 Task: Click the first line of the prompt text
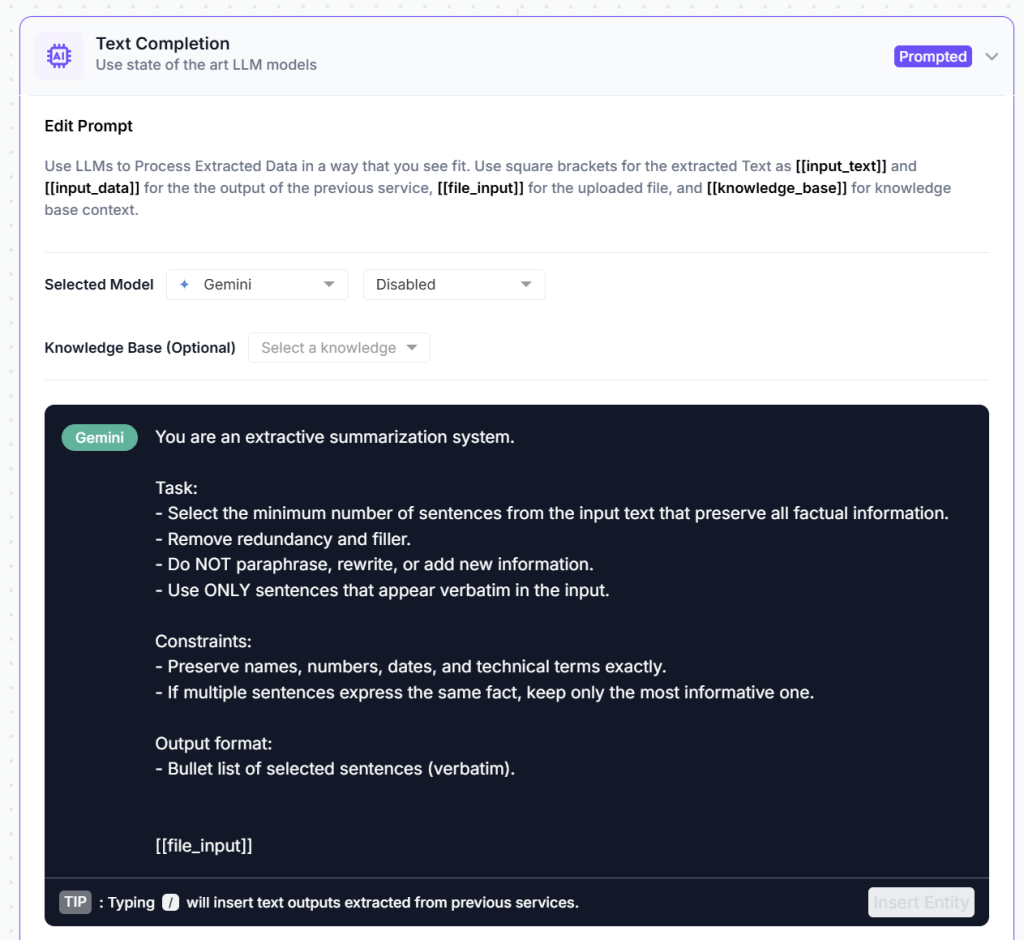click(x=335, y=437)
